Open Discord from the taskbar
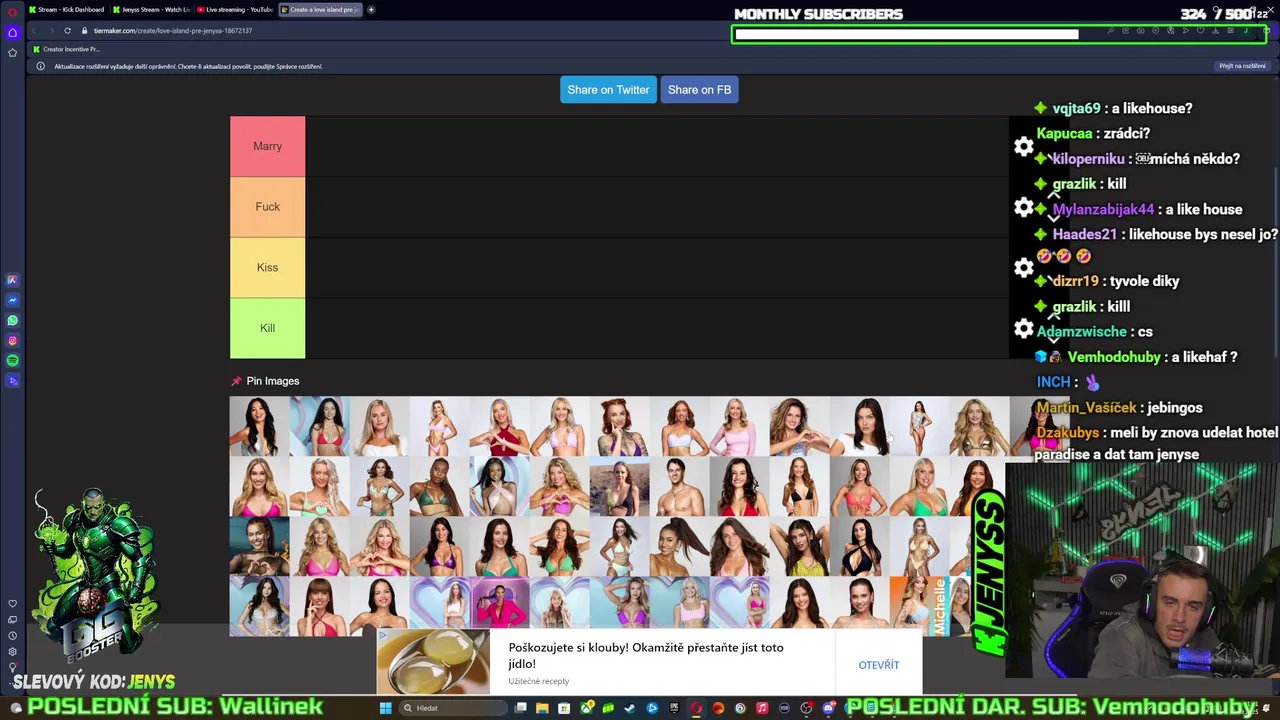Viewport: 1280px width, 720px height. (x=828, y=708)
